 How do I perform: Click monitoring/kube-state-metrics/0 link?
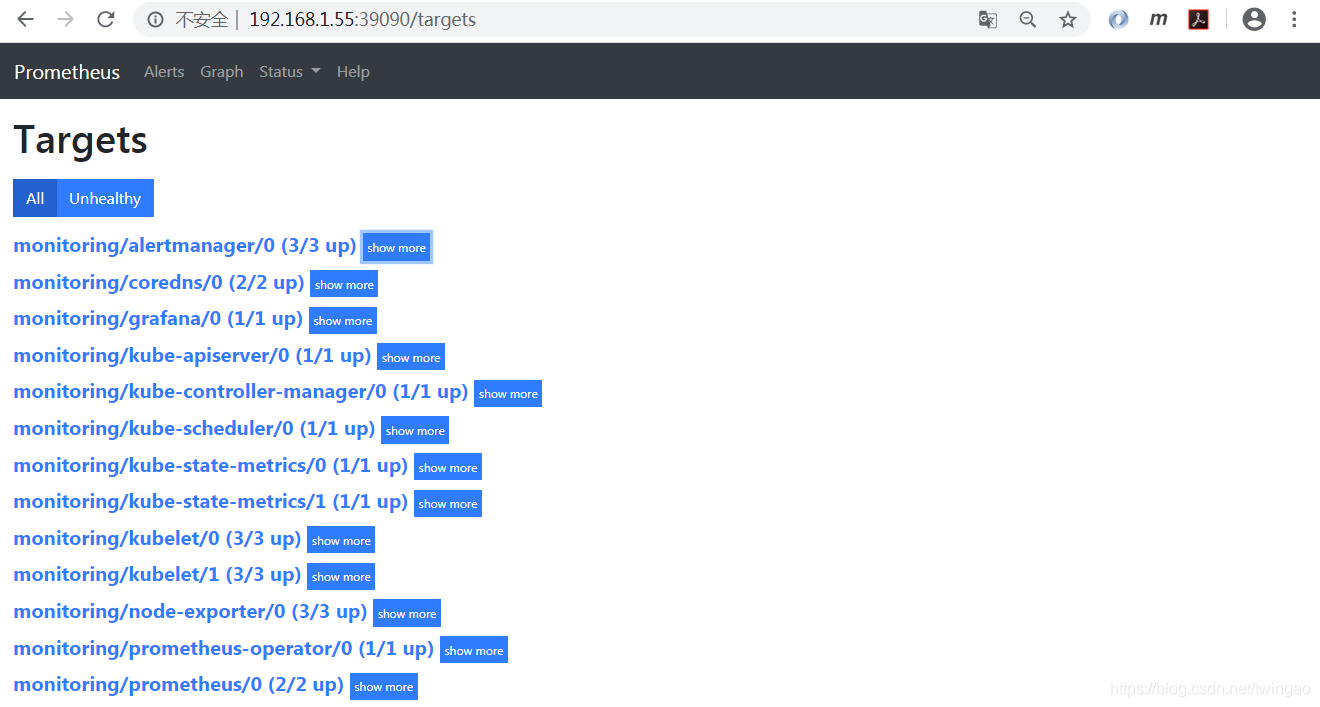pyautogui.click(x=211, y=465)
